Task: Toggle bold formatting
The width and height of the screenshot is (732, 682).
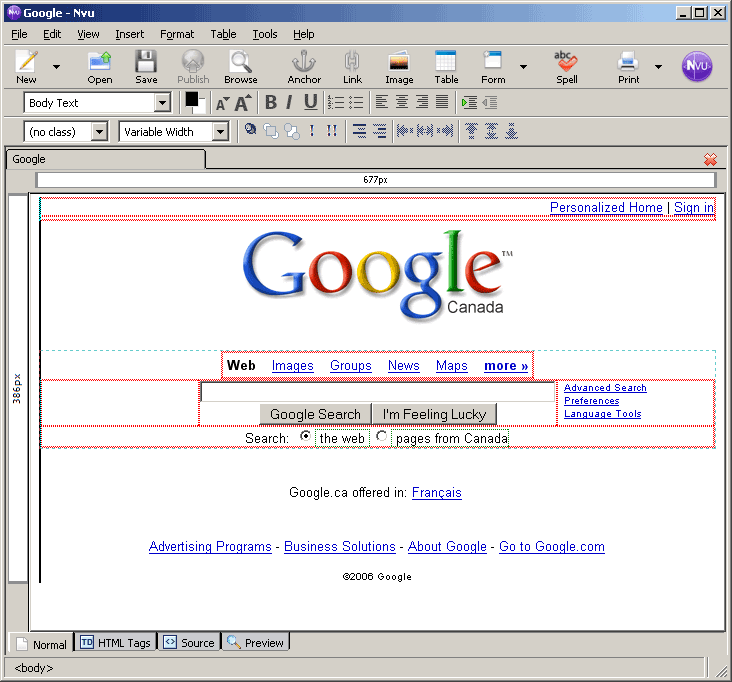Action: [x=271, y=102]
